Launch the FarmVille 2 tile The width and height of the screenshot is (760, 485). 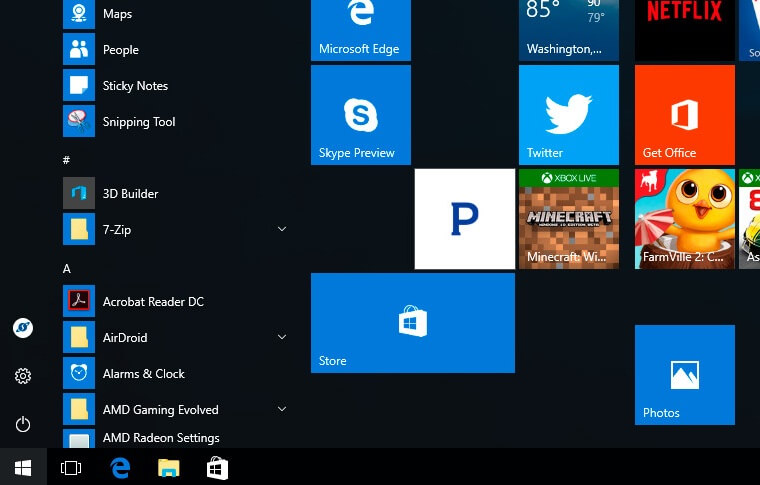click(x=685, y=219)
